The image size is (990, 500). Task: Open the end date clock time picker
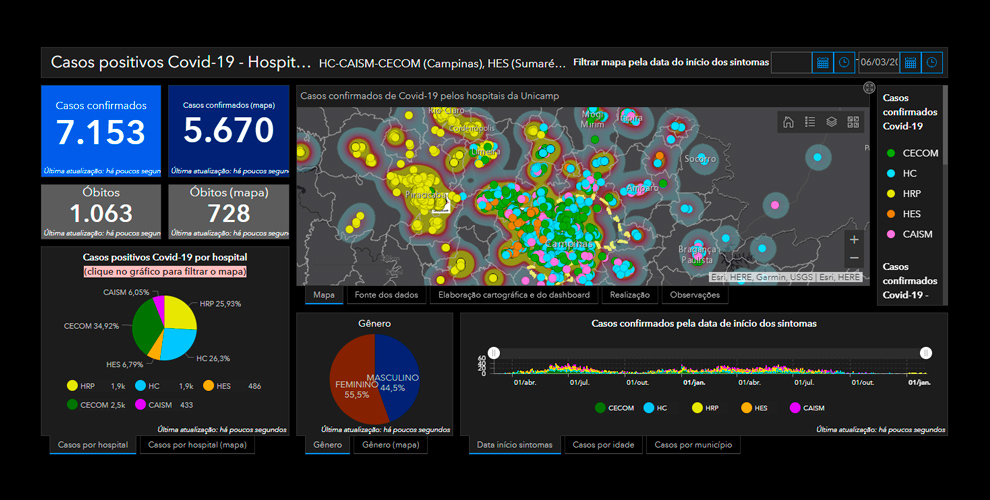point(932,63)
